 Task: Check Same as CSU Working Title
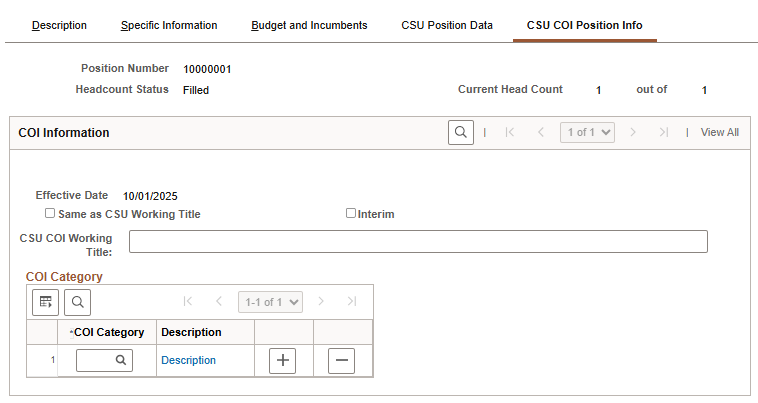[50, 214]
